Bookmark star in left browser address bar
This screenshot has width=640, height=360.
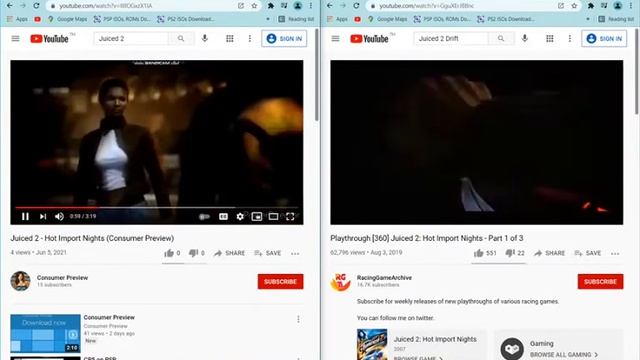click(254, 6)
